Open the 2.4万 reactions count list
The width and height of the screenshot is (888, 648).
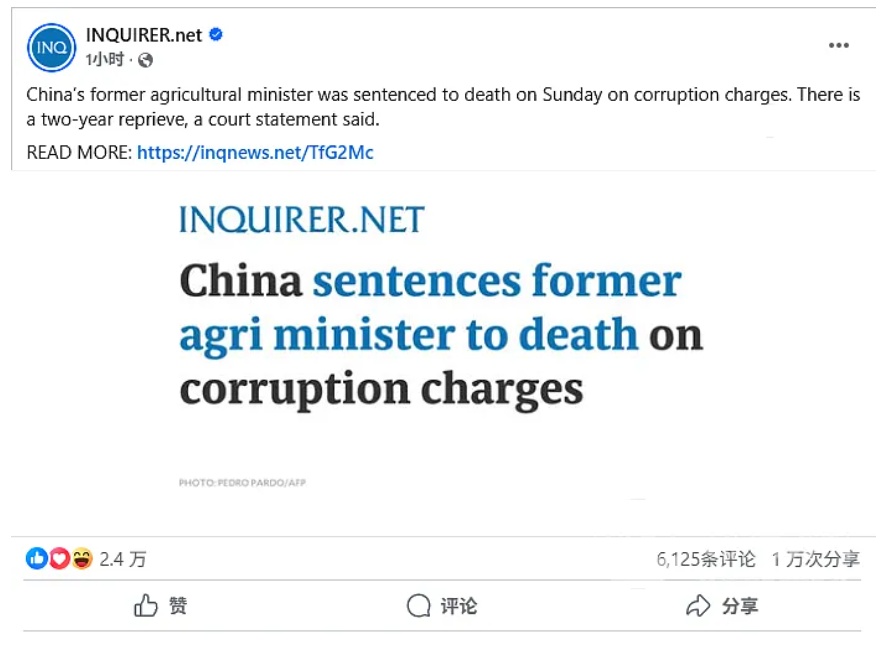(x=123, y=559)
